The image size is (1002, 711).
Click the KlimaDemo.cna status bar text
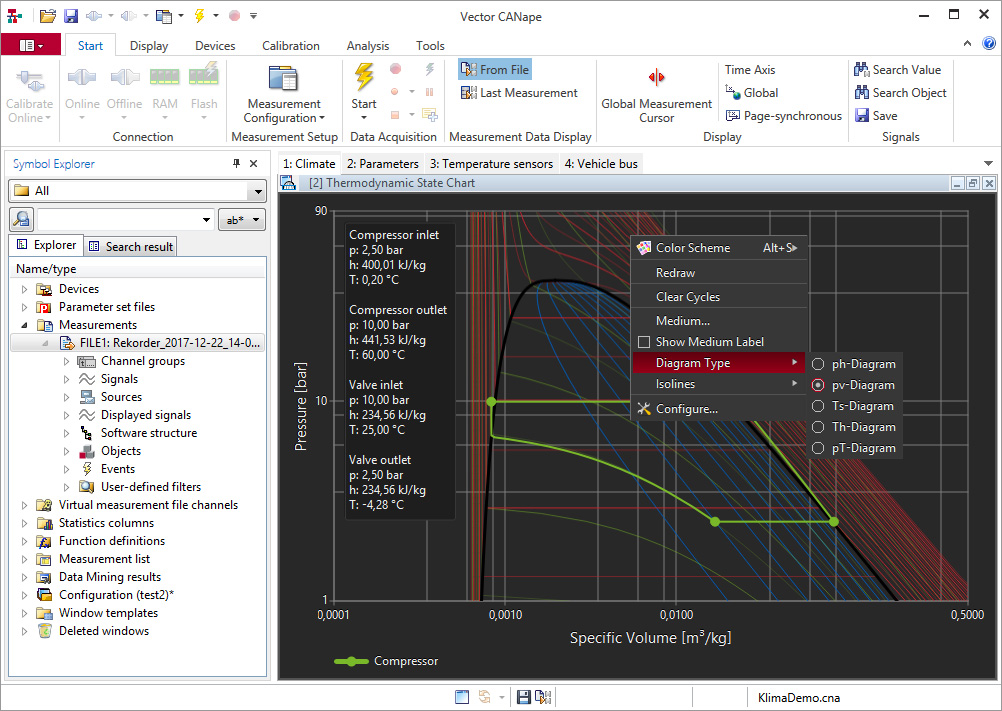tap(799, 698)
